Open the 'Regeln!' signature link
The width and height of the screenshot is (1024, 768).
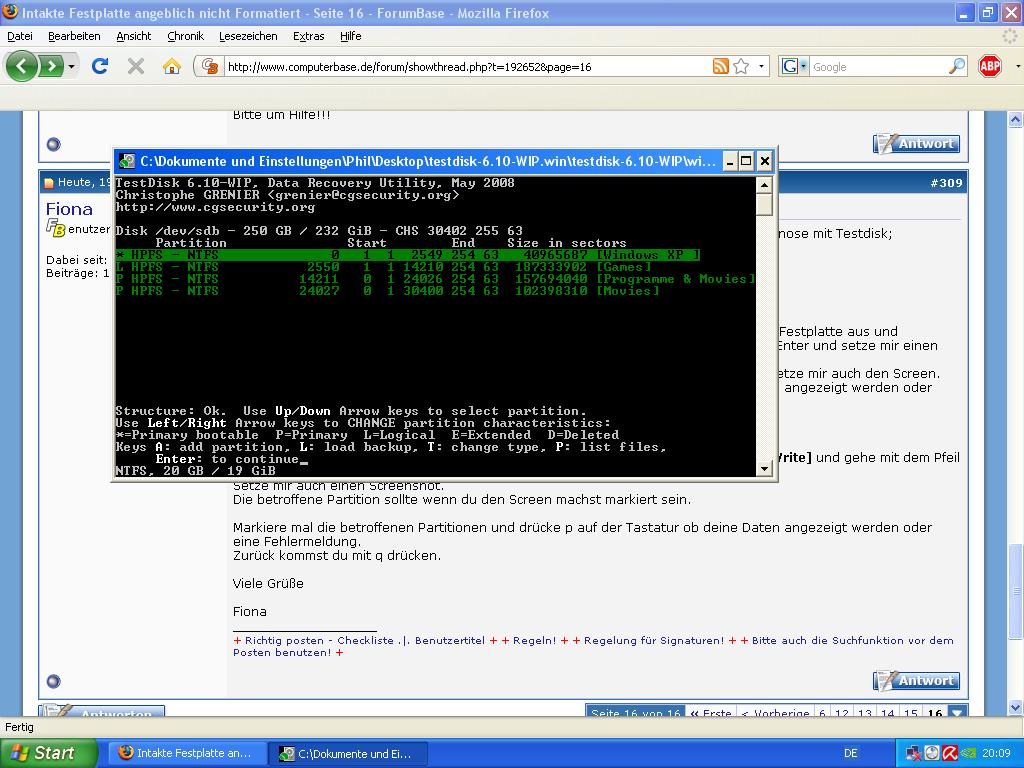[534, 641]
